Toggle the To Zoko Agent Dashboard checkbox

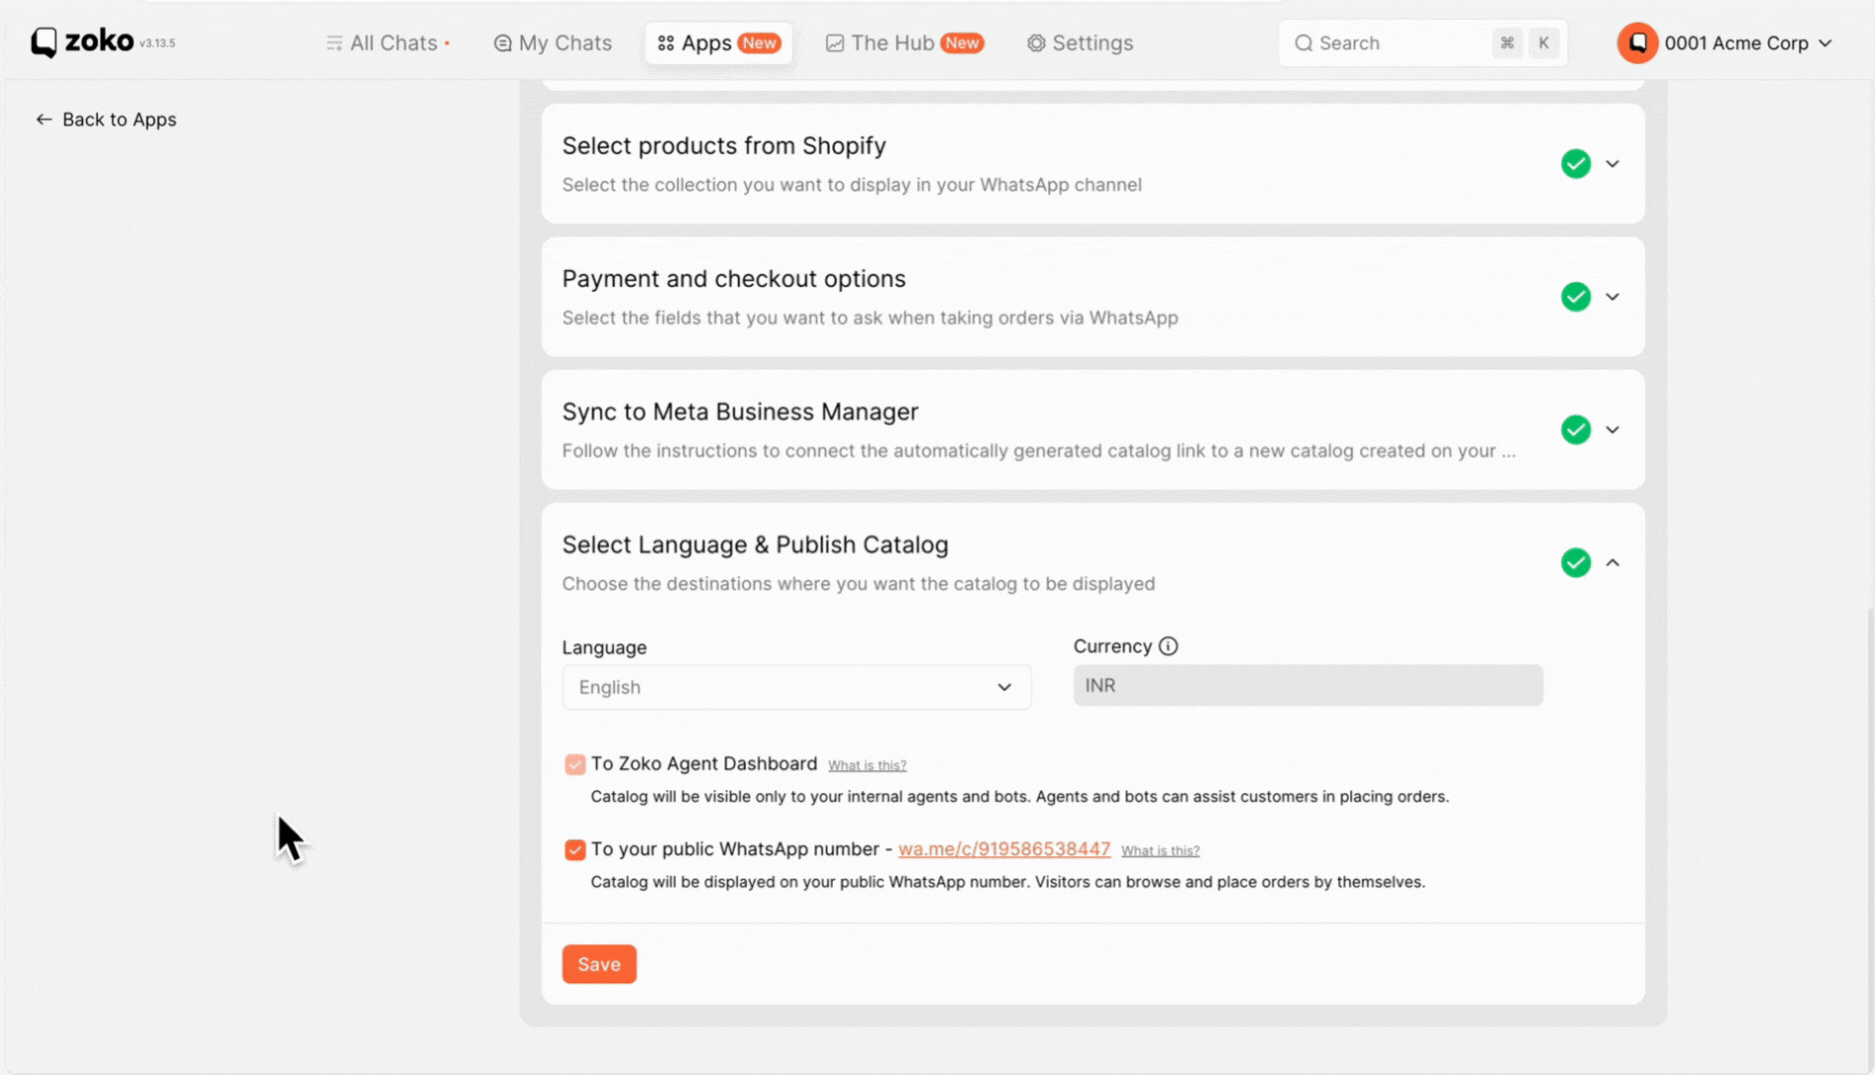pos(575,764)
